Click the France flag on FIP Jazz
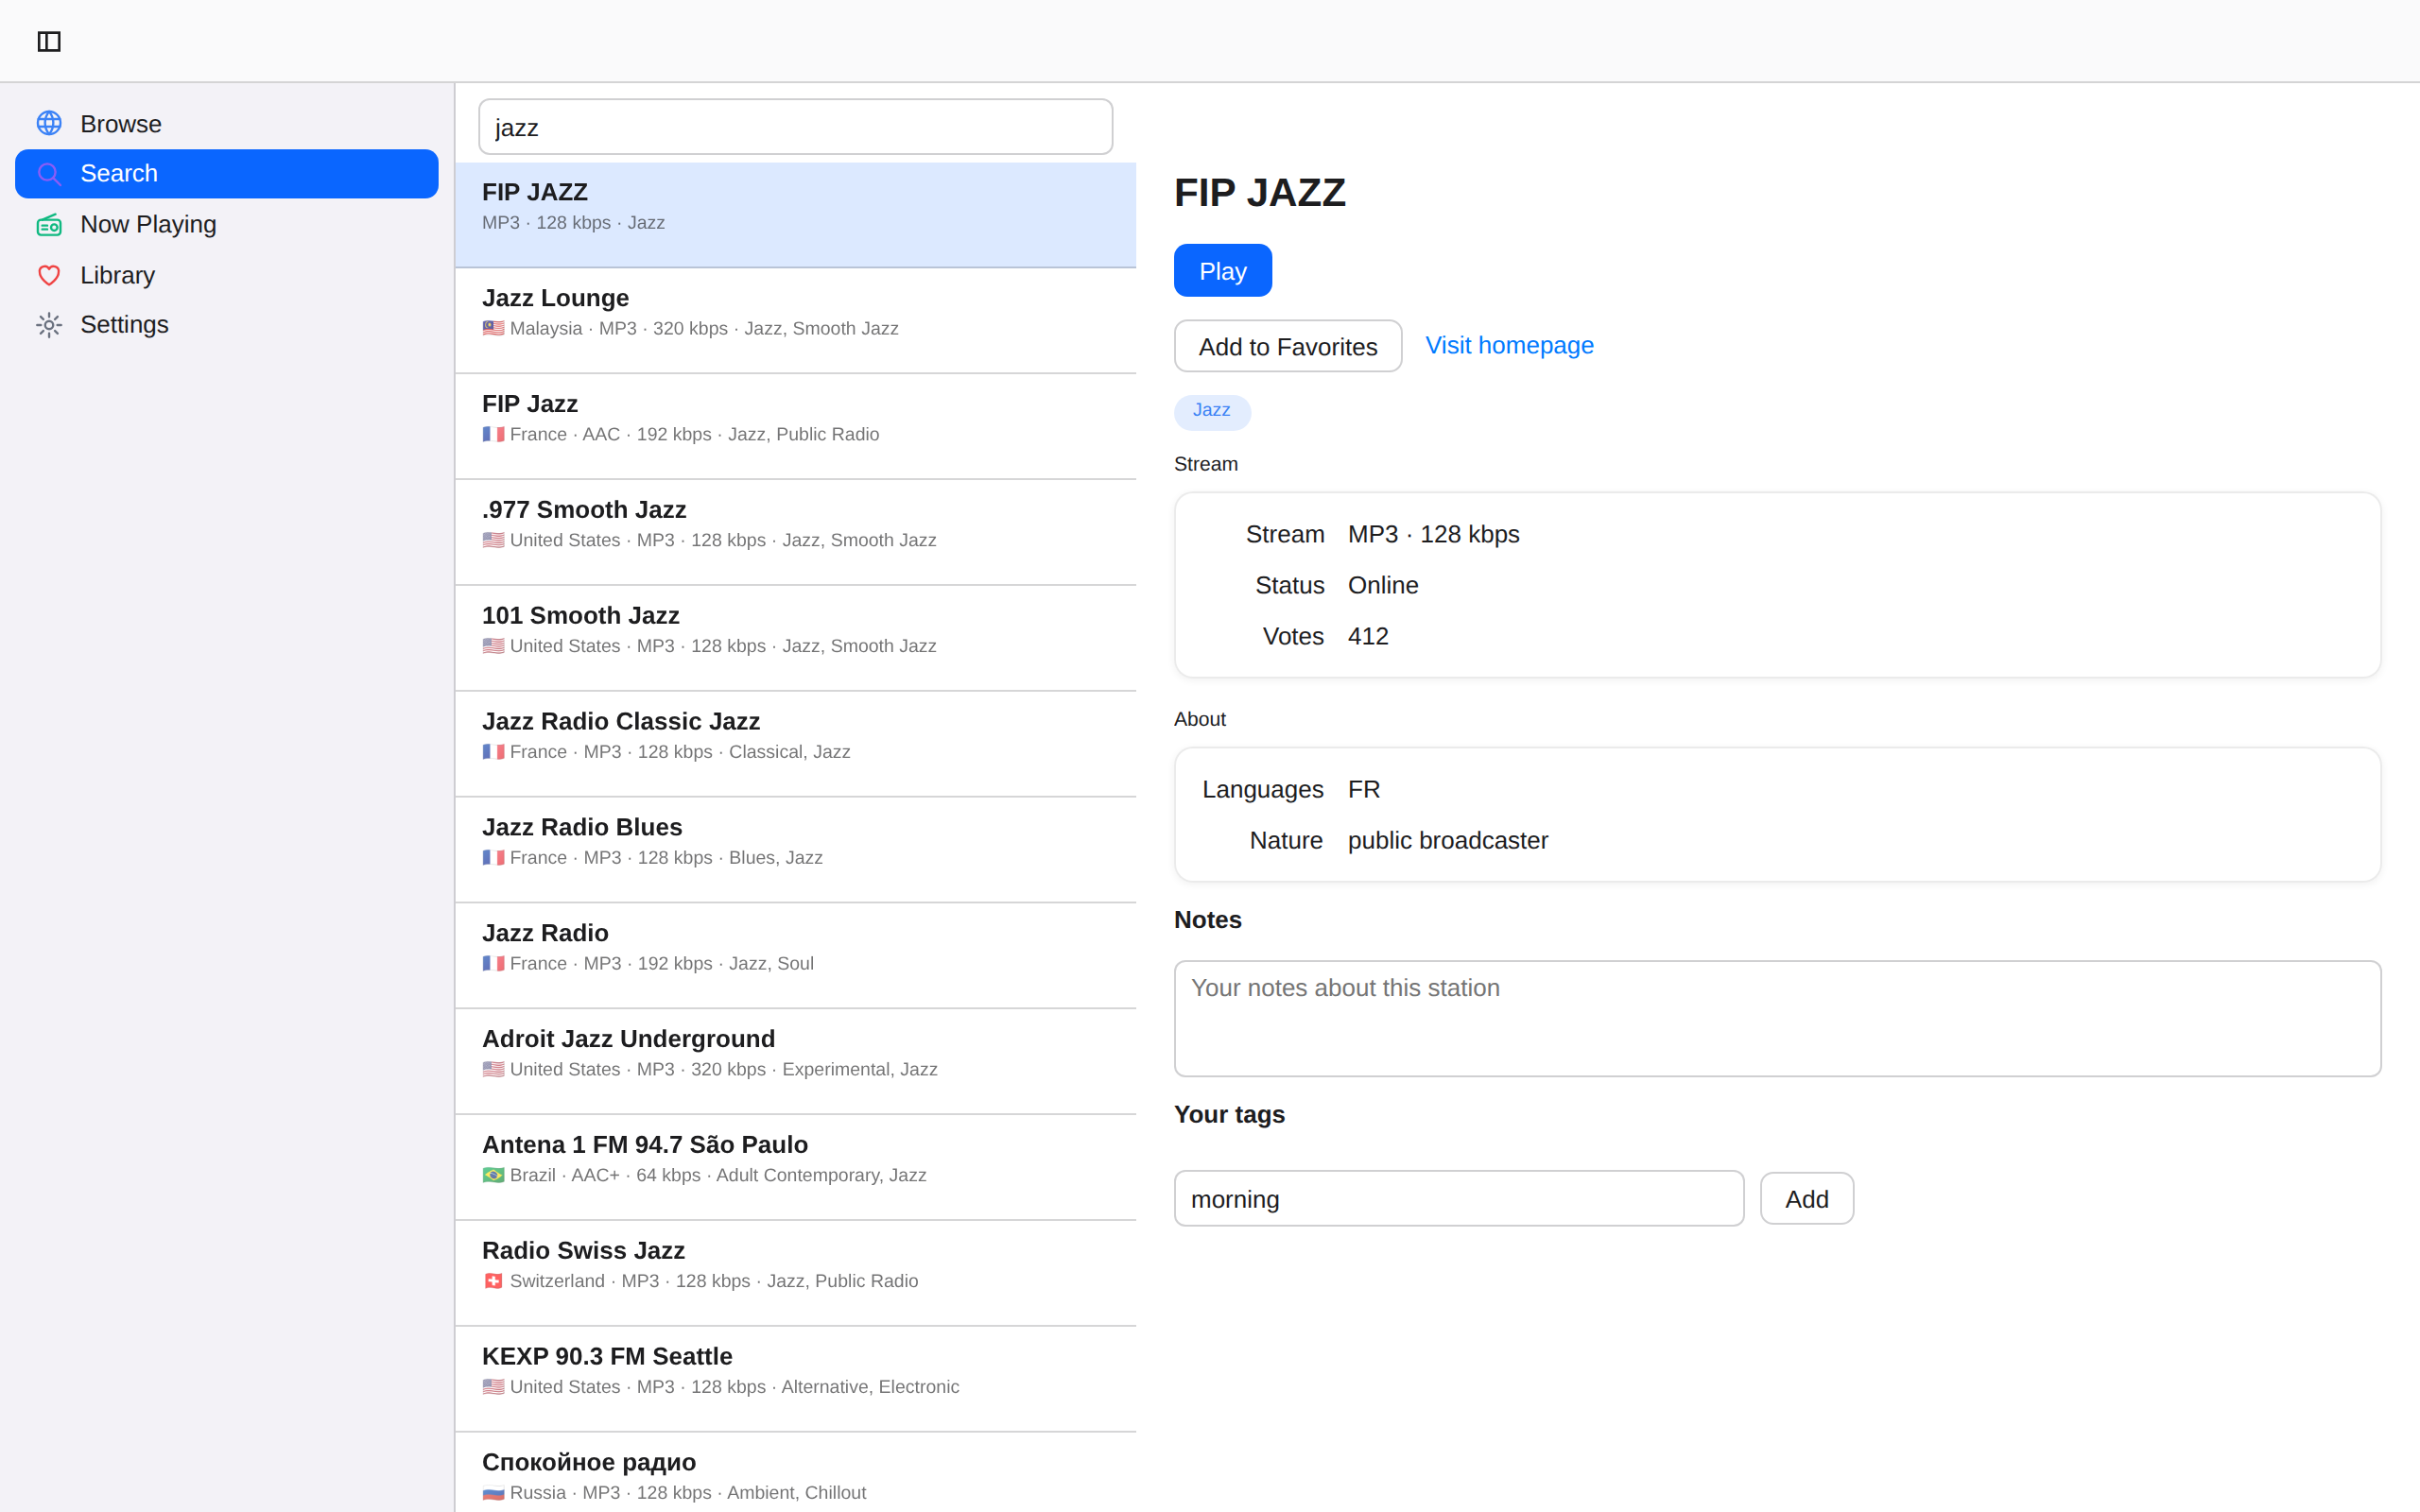Screen dimensions: 2420x1512 tap(493, 434)
